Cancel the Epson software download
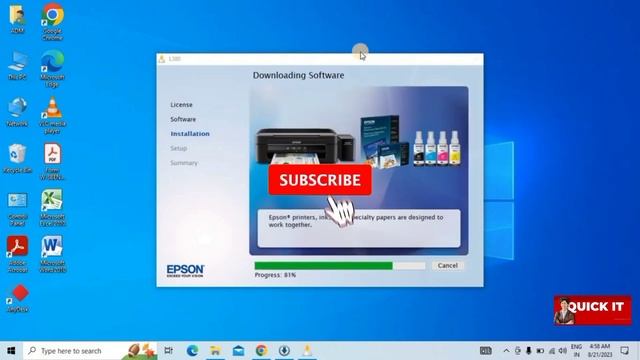640x360 pixels. 447,265
